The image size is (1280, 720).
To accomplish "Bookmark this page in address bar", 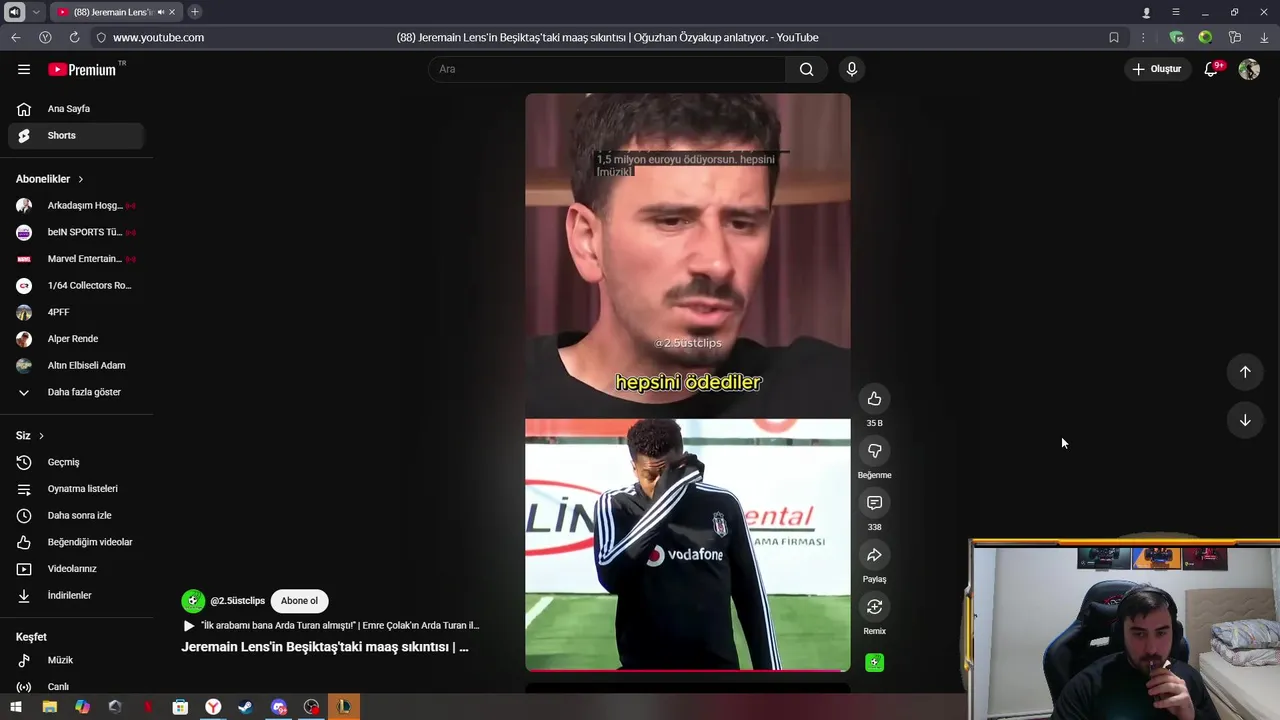I will (1114, 37).
